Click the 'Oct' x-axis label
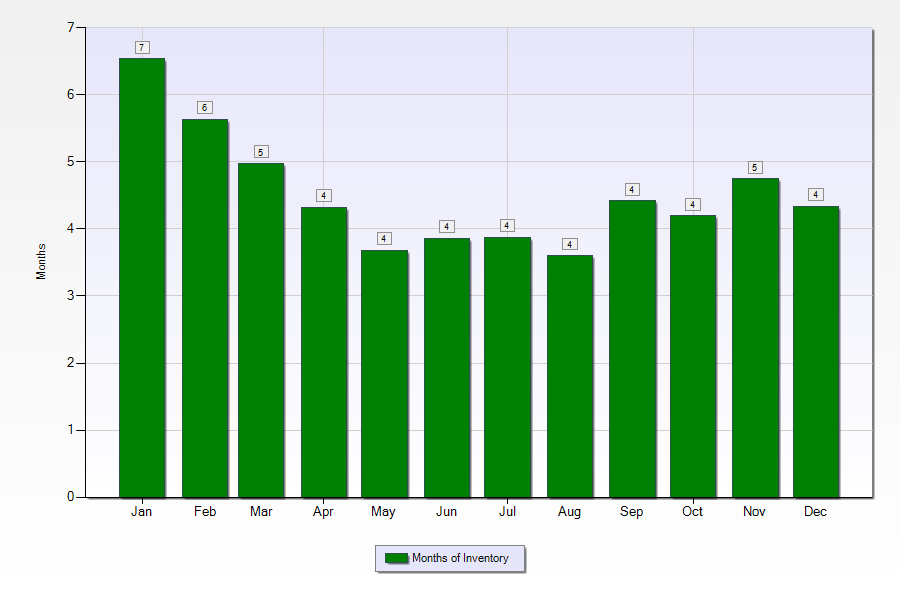This screenshot has width=900, height=590. tap(692, 511)
